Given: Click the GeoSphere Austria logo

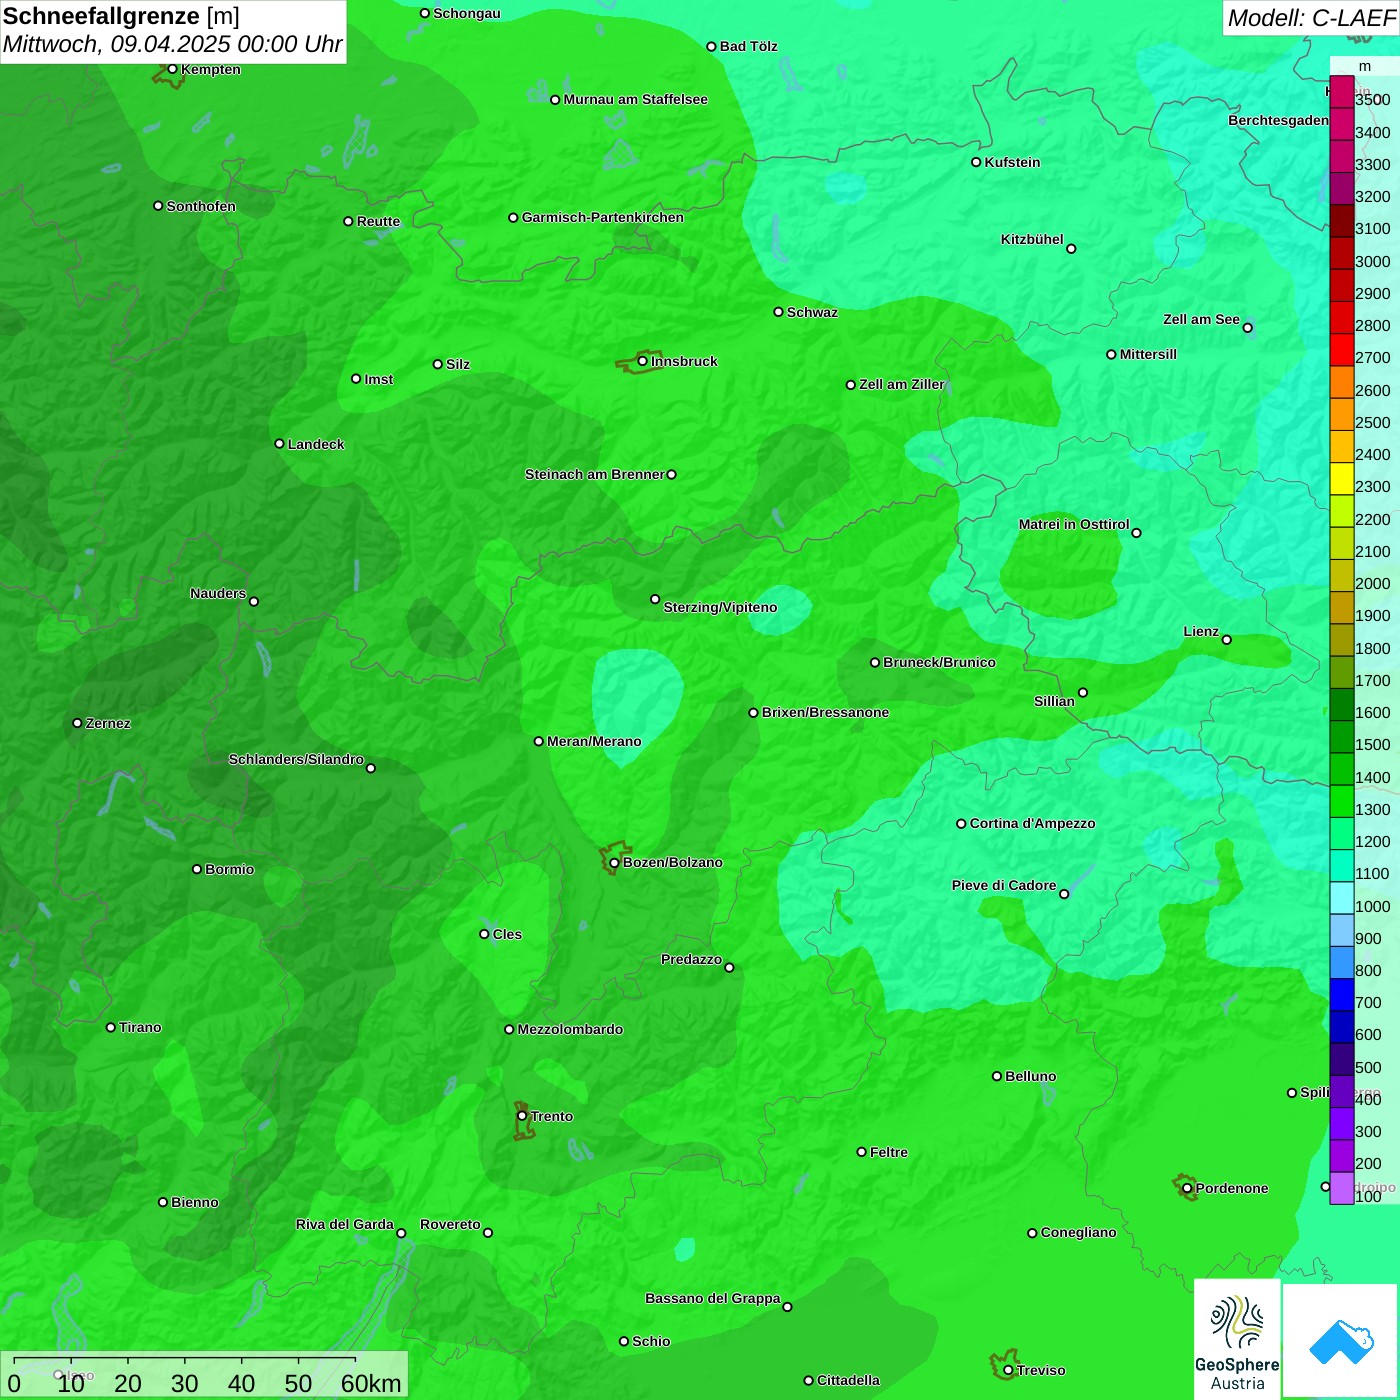Looking at the screenshot, I should pyautogui.click(x=1237, y=1339).
